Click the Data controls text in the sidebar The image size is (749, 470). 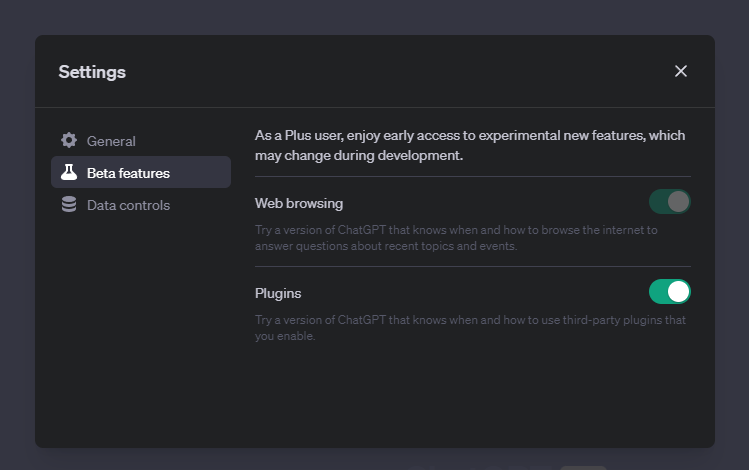[128, 205]
